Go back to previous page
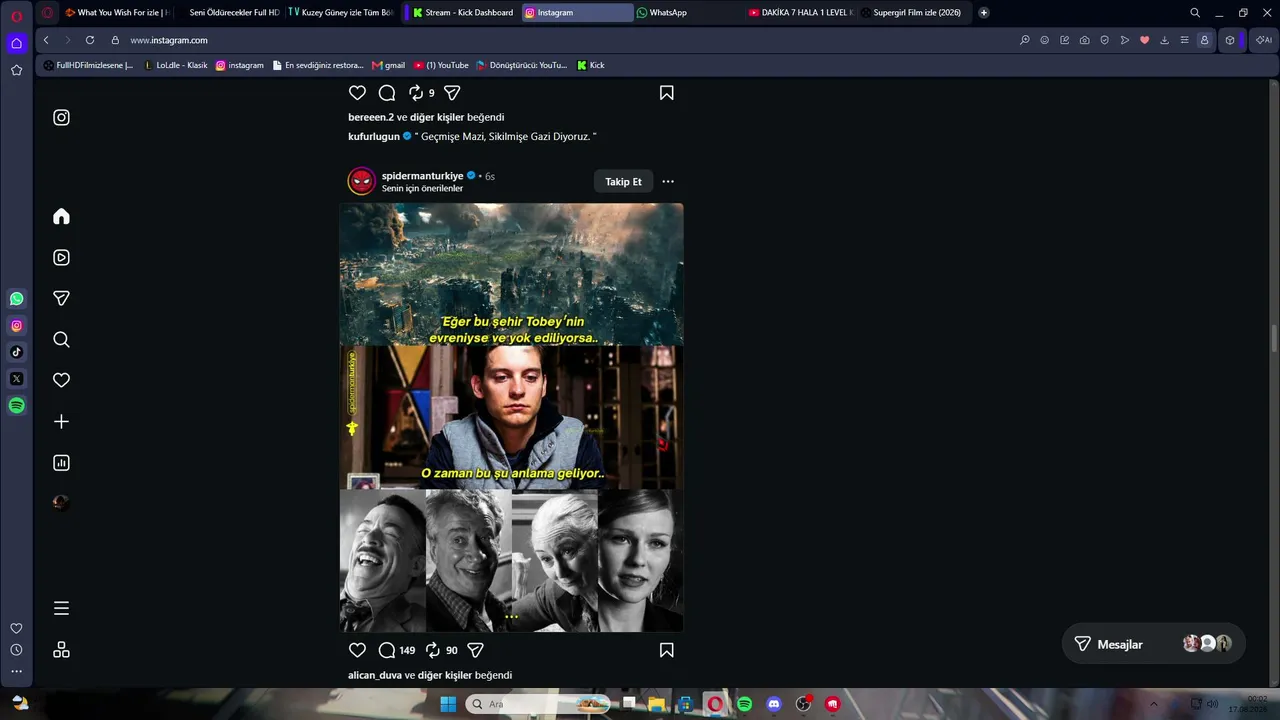The width and height of the screenshot is (1280, 720). click(46, 40)
